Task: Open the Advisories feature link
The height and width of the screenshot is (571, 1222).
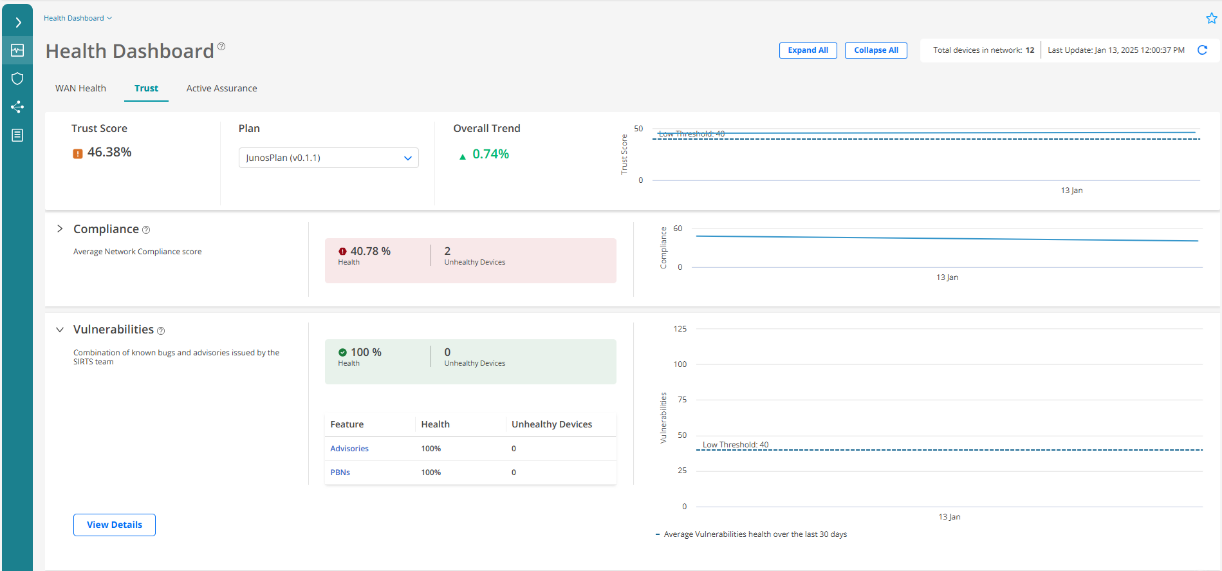Action: [349, 448]
